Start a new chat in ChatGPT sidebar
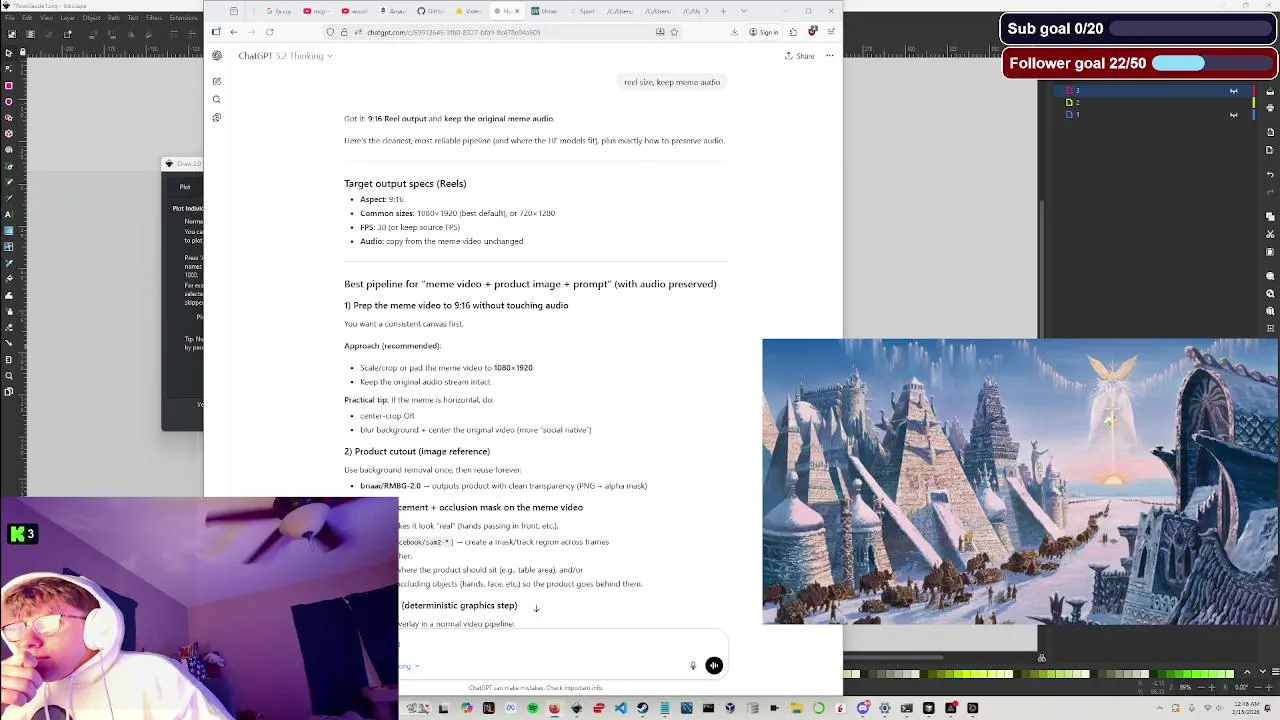Image resolution: width=1280 pixels, height=720 pixels. pos(217,81)
